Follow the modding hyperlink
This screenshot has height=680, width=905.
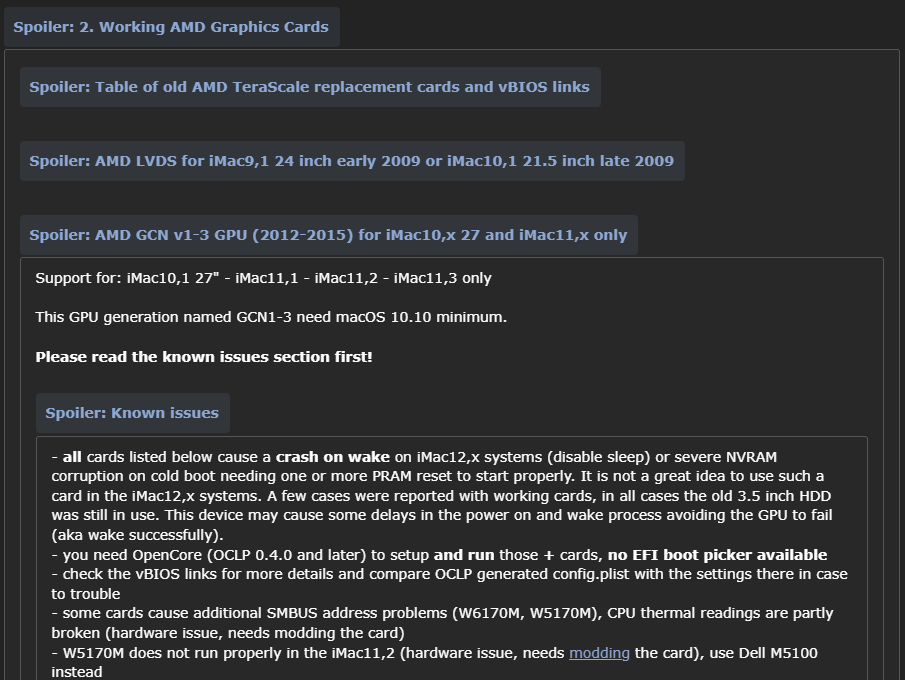click(x=599, y=653)
